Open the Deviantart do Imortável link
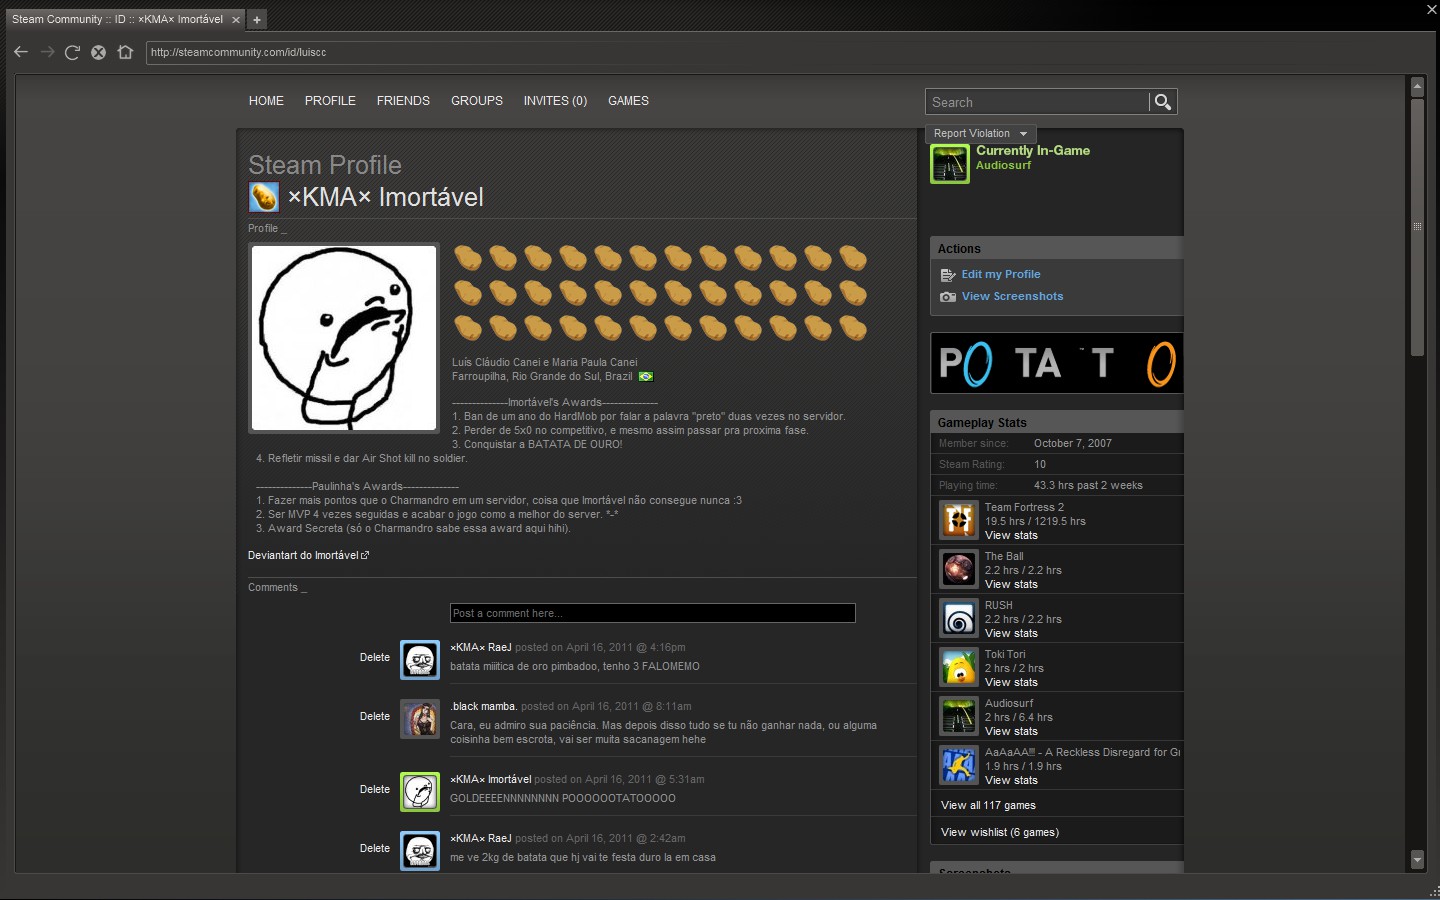Image resolution: width=1440 pixels, height=900 pixels. 303,555
